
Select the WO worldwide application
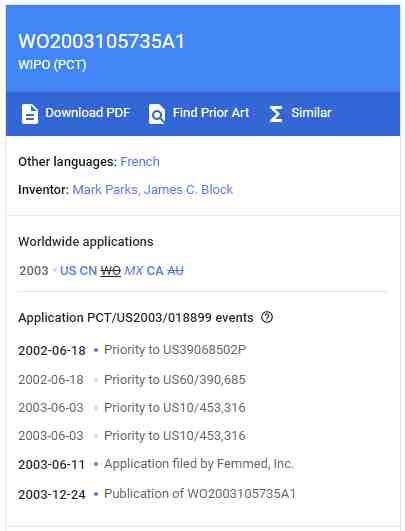pyautogui.click(x=111, y=271)
